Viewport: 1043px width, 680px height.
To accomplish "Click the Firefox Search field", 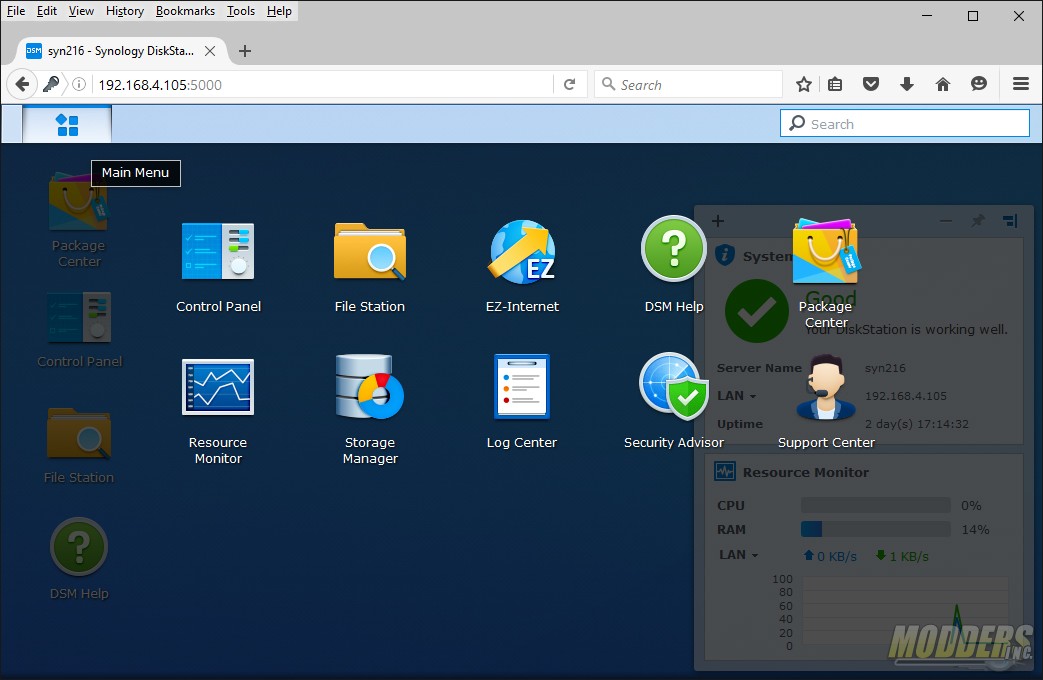I will [688, 85].
